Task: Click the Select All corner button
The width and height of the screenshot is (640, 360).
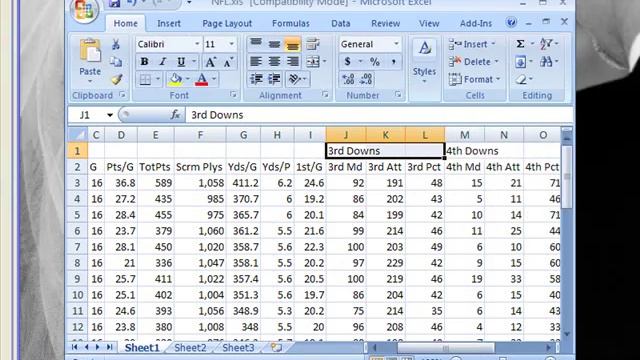Action: click(78, 135)
